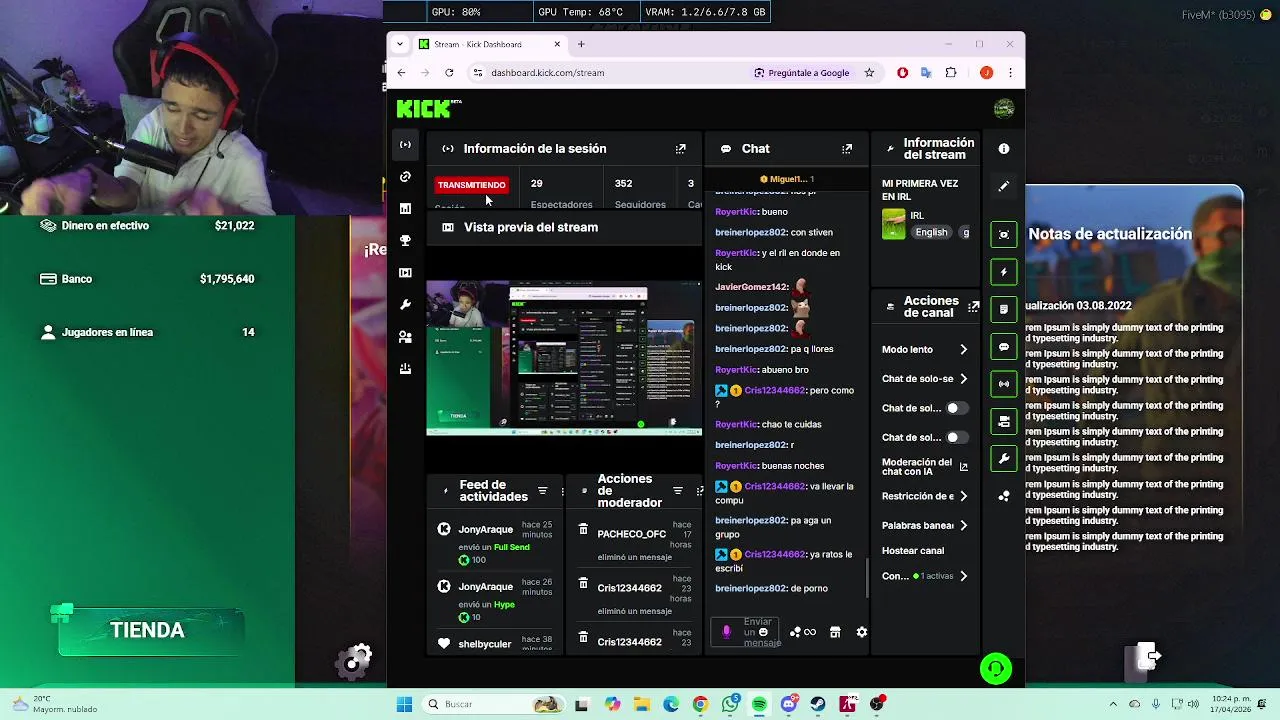1280x720 pixels.
Task: Open the chat settings gear icon
Action: coord(862,632)
